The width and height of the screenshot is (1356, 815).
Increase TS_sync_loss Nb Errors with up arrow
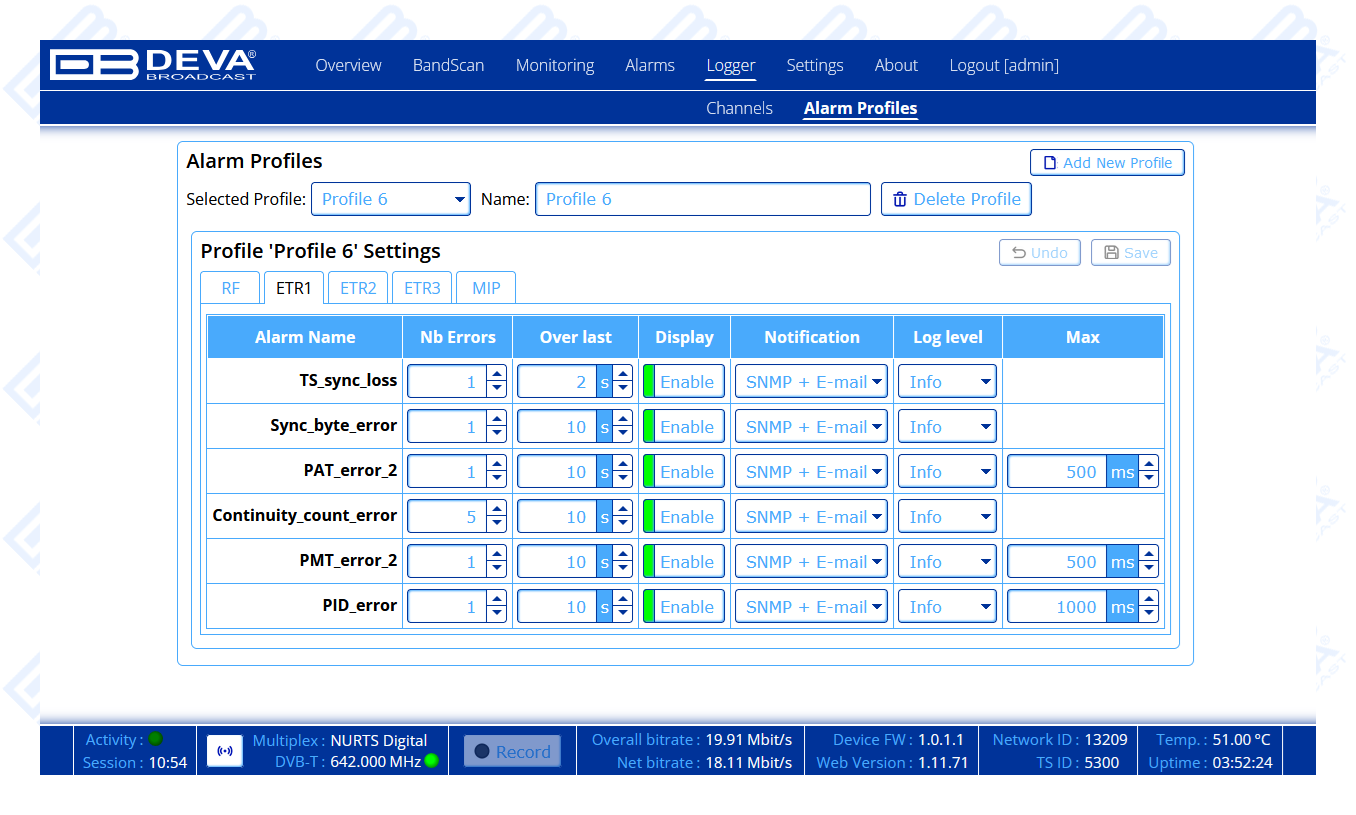[x=496, y=374]
